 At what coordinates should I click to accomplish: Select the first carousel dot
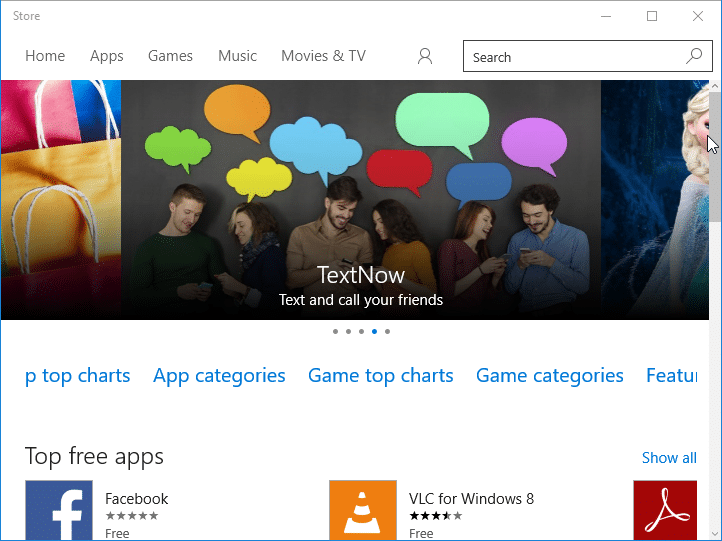pos(335,331)
